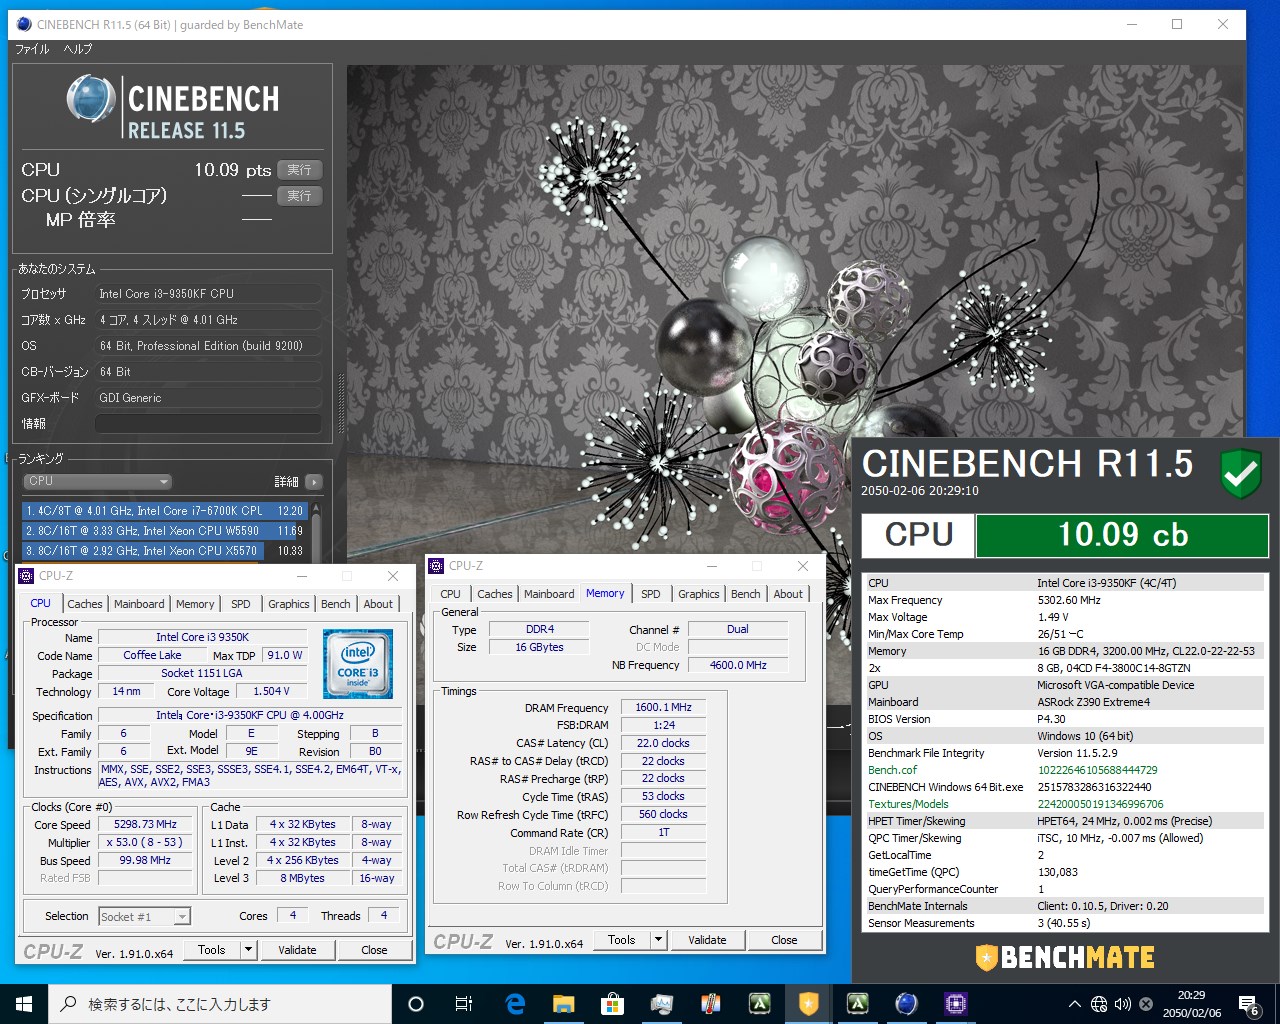Screen dimensions: 1280x1024
Task: Switch to Caches tab in left CPU-Z
Action: coord(85,604)
